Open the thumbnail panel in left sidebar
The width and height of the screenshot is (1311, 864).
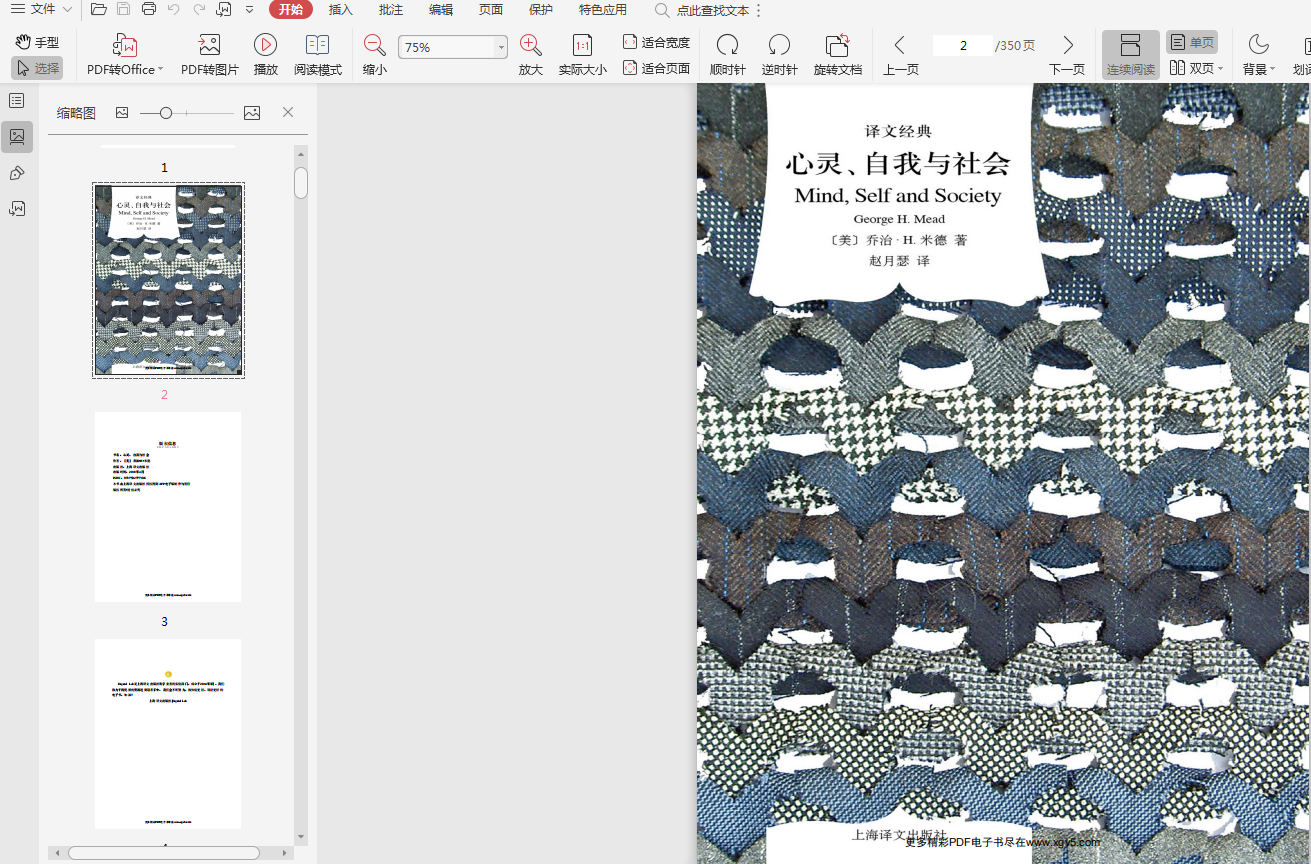click(17, 137)
